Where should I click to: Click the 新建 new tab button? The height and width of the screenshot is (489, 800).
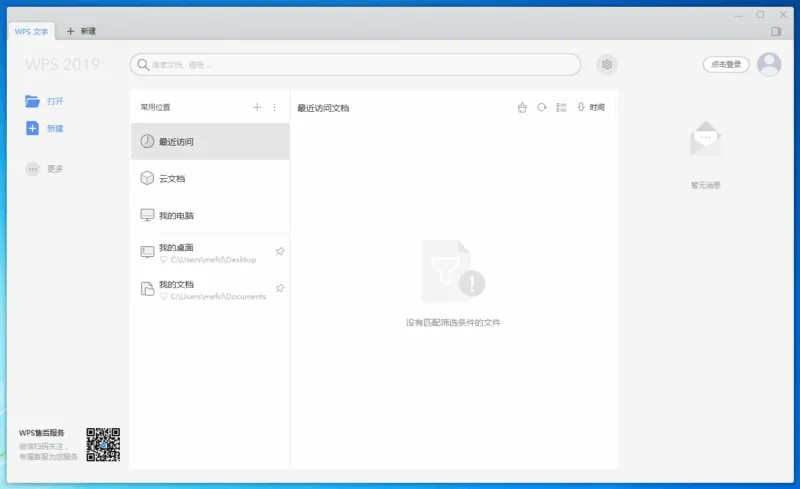coord(81,31)
